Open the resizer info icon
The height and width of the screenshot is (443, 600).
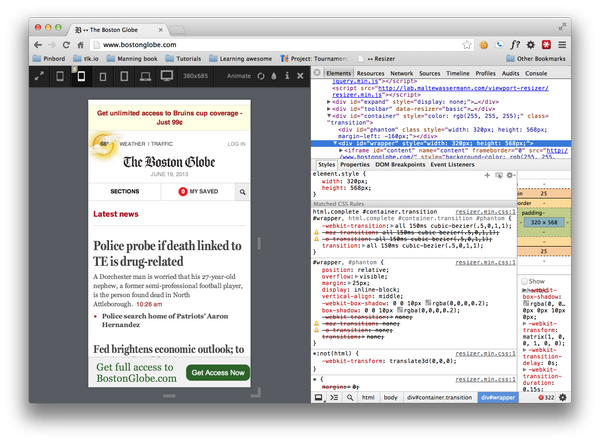287,76
